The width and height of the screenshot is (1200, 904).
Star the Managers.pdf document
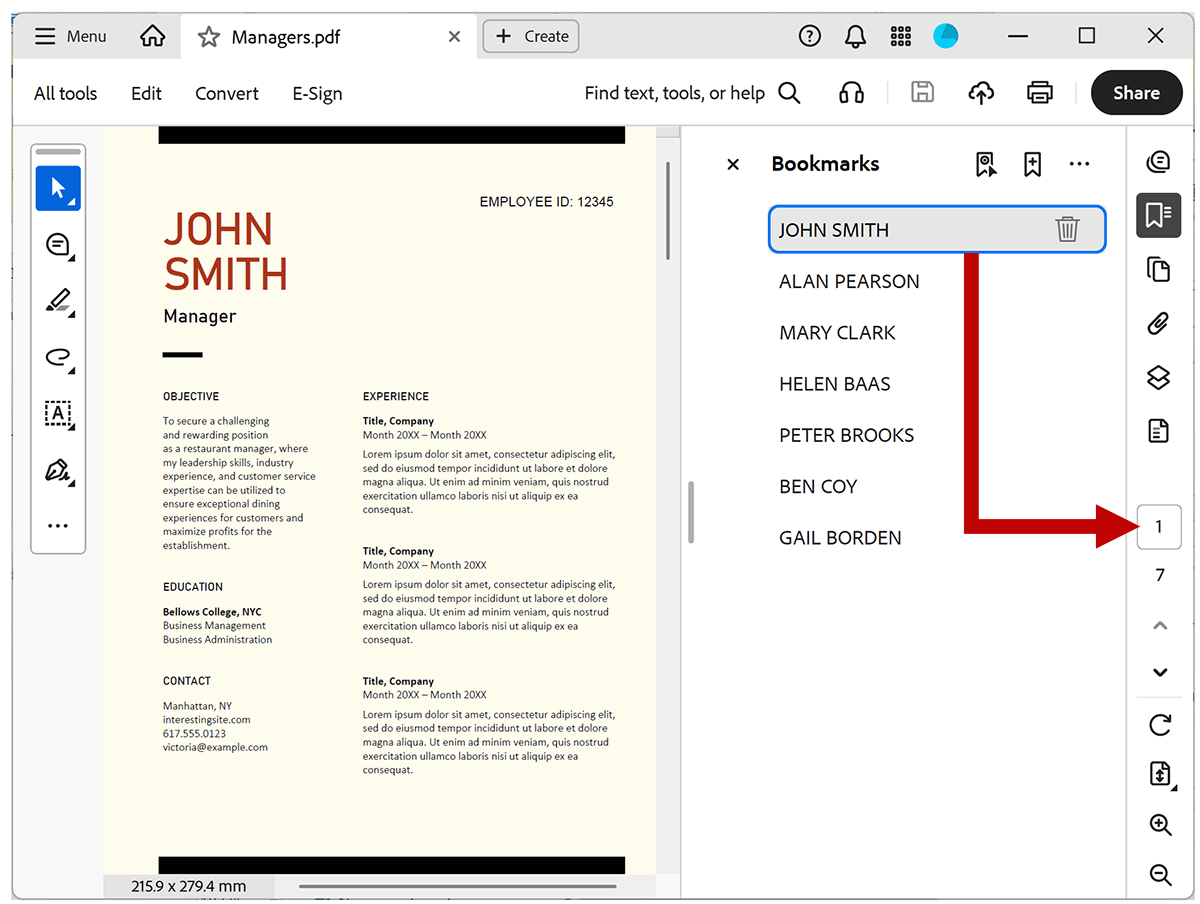208,37
